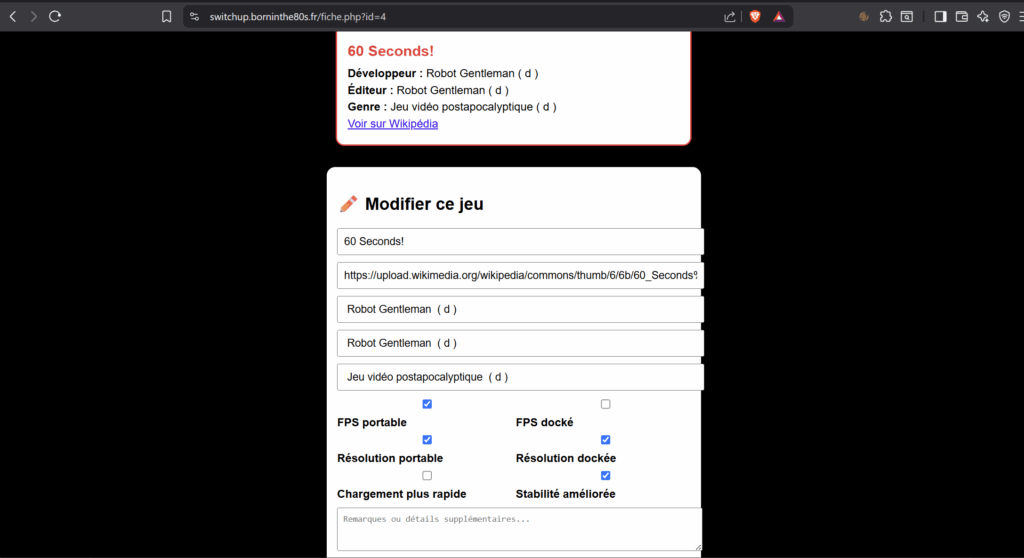Click the 'FPS portable' label

pyautogui.click(x=372, y=423)
